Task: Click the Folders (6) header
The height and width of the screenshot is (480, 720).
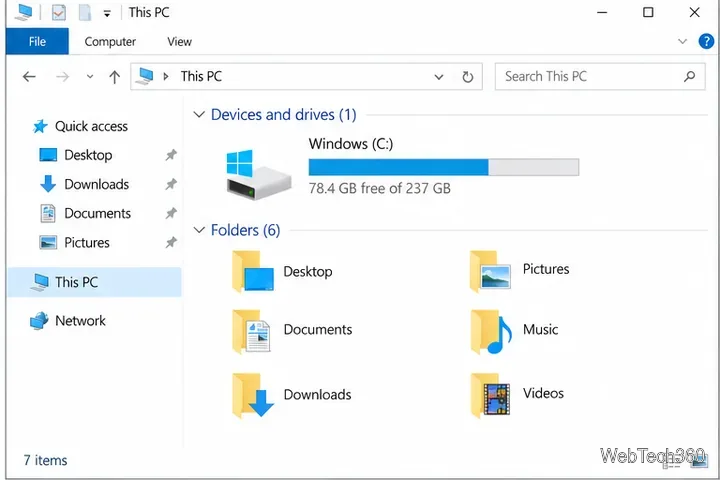Action: click(245, 230)
